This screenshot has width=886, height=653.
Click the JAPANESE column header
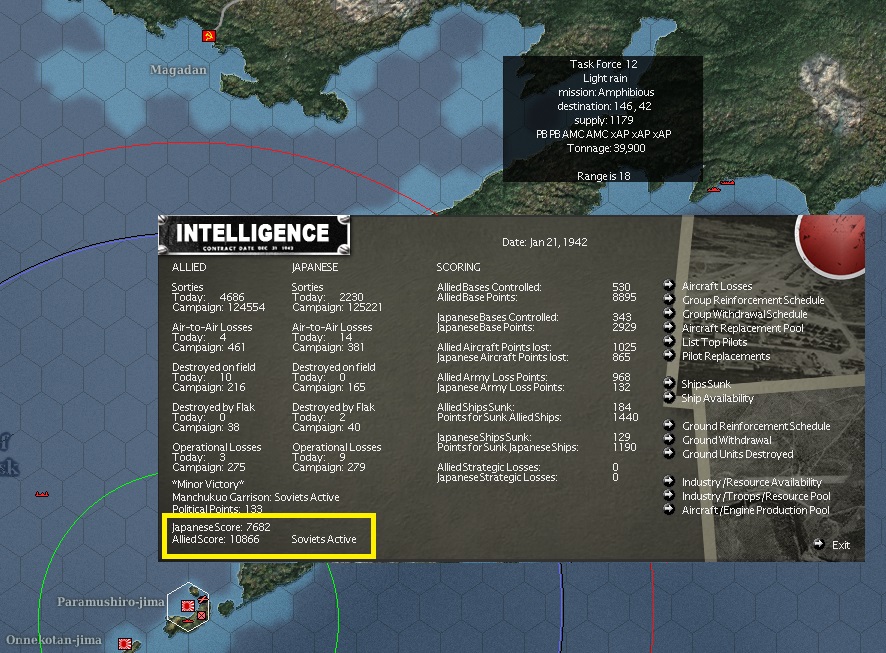click(x=315, y=267)
